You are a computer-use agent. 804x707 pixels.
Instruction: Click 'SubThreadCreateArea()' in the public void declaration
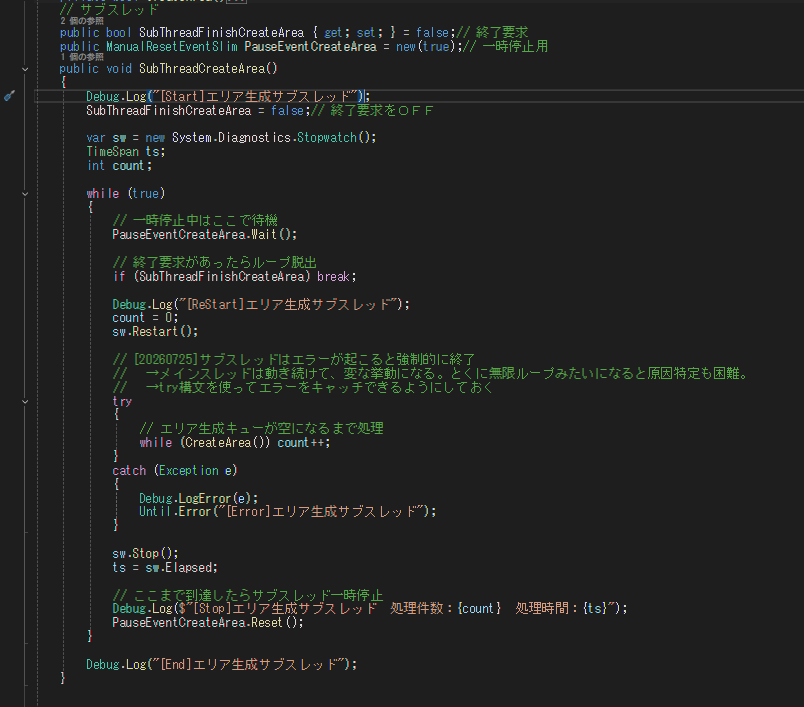(x=208, y=69)
